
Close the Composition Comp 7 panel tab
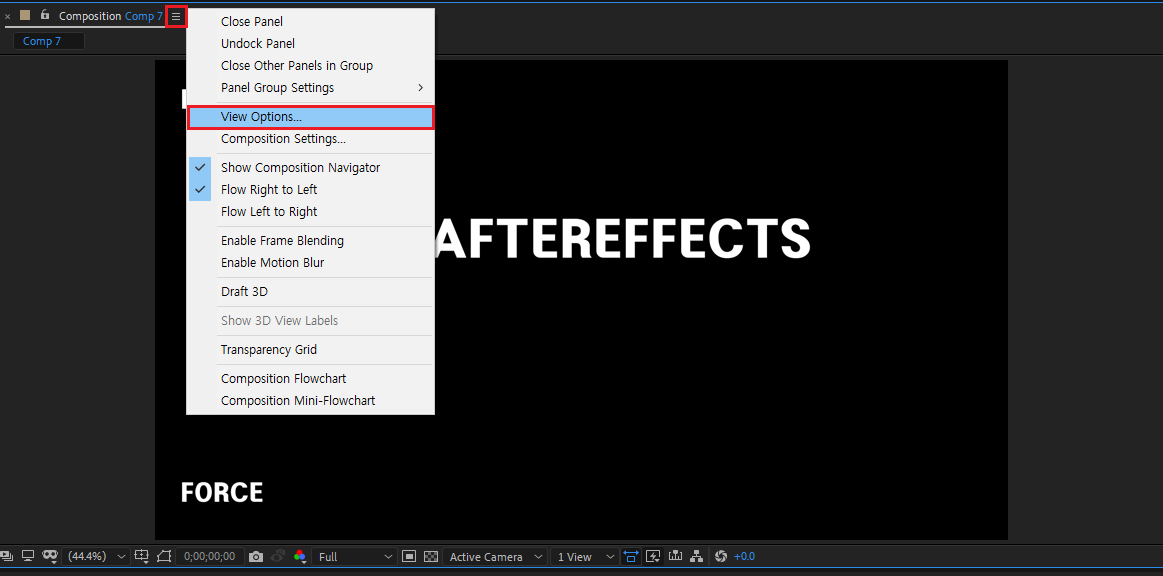point(7,16)
